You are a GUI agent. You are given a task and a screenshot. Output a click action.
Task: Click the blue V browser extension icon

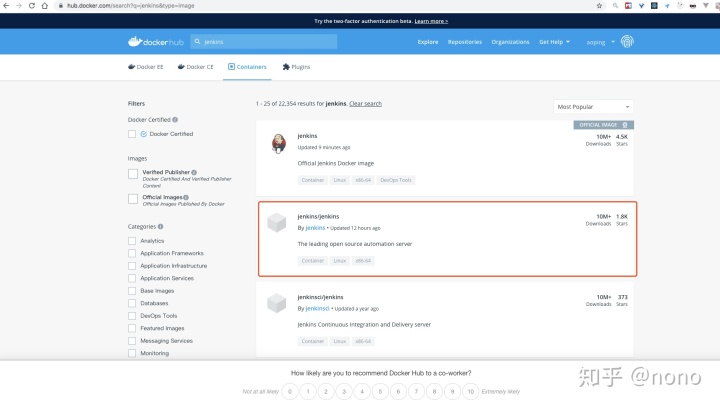tap(641, 6)
